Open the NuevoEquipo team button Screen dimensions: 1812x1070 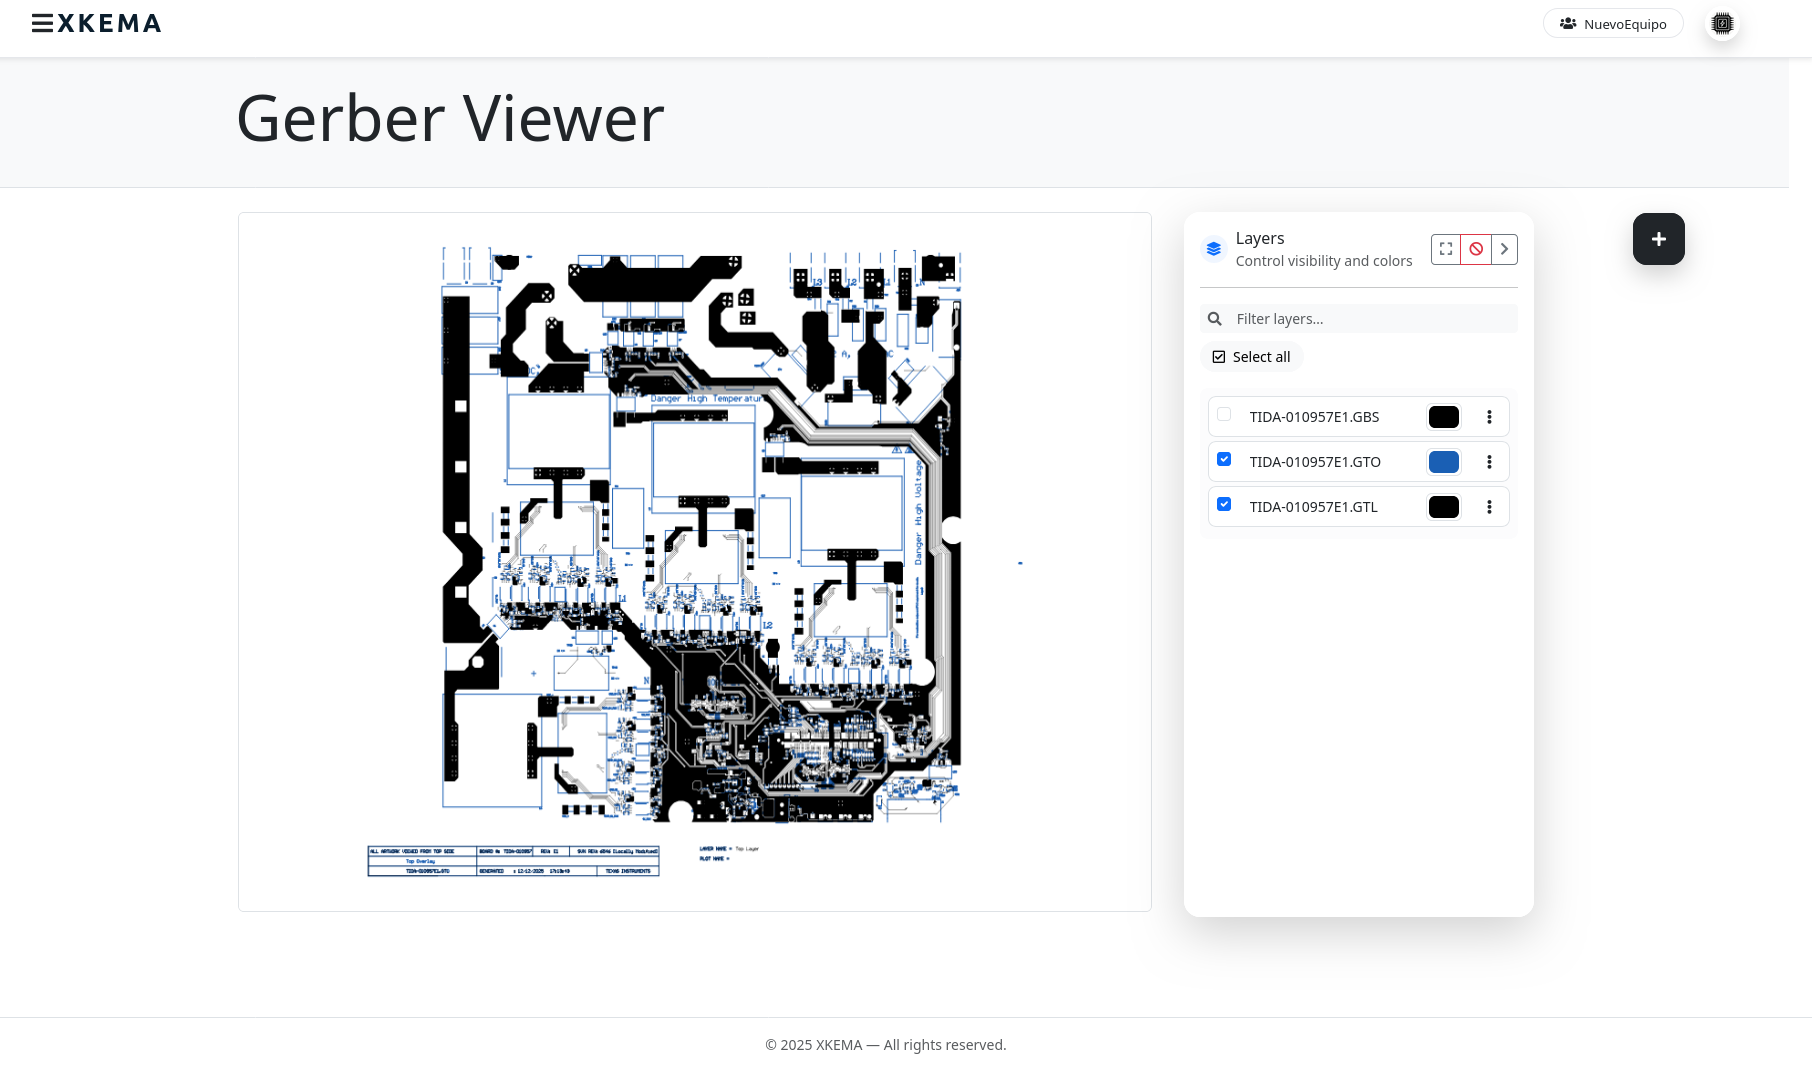tap(1613, 23)
